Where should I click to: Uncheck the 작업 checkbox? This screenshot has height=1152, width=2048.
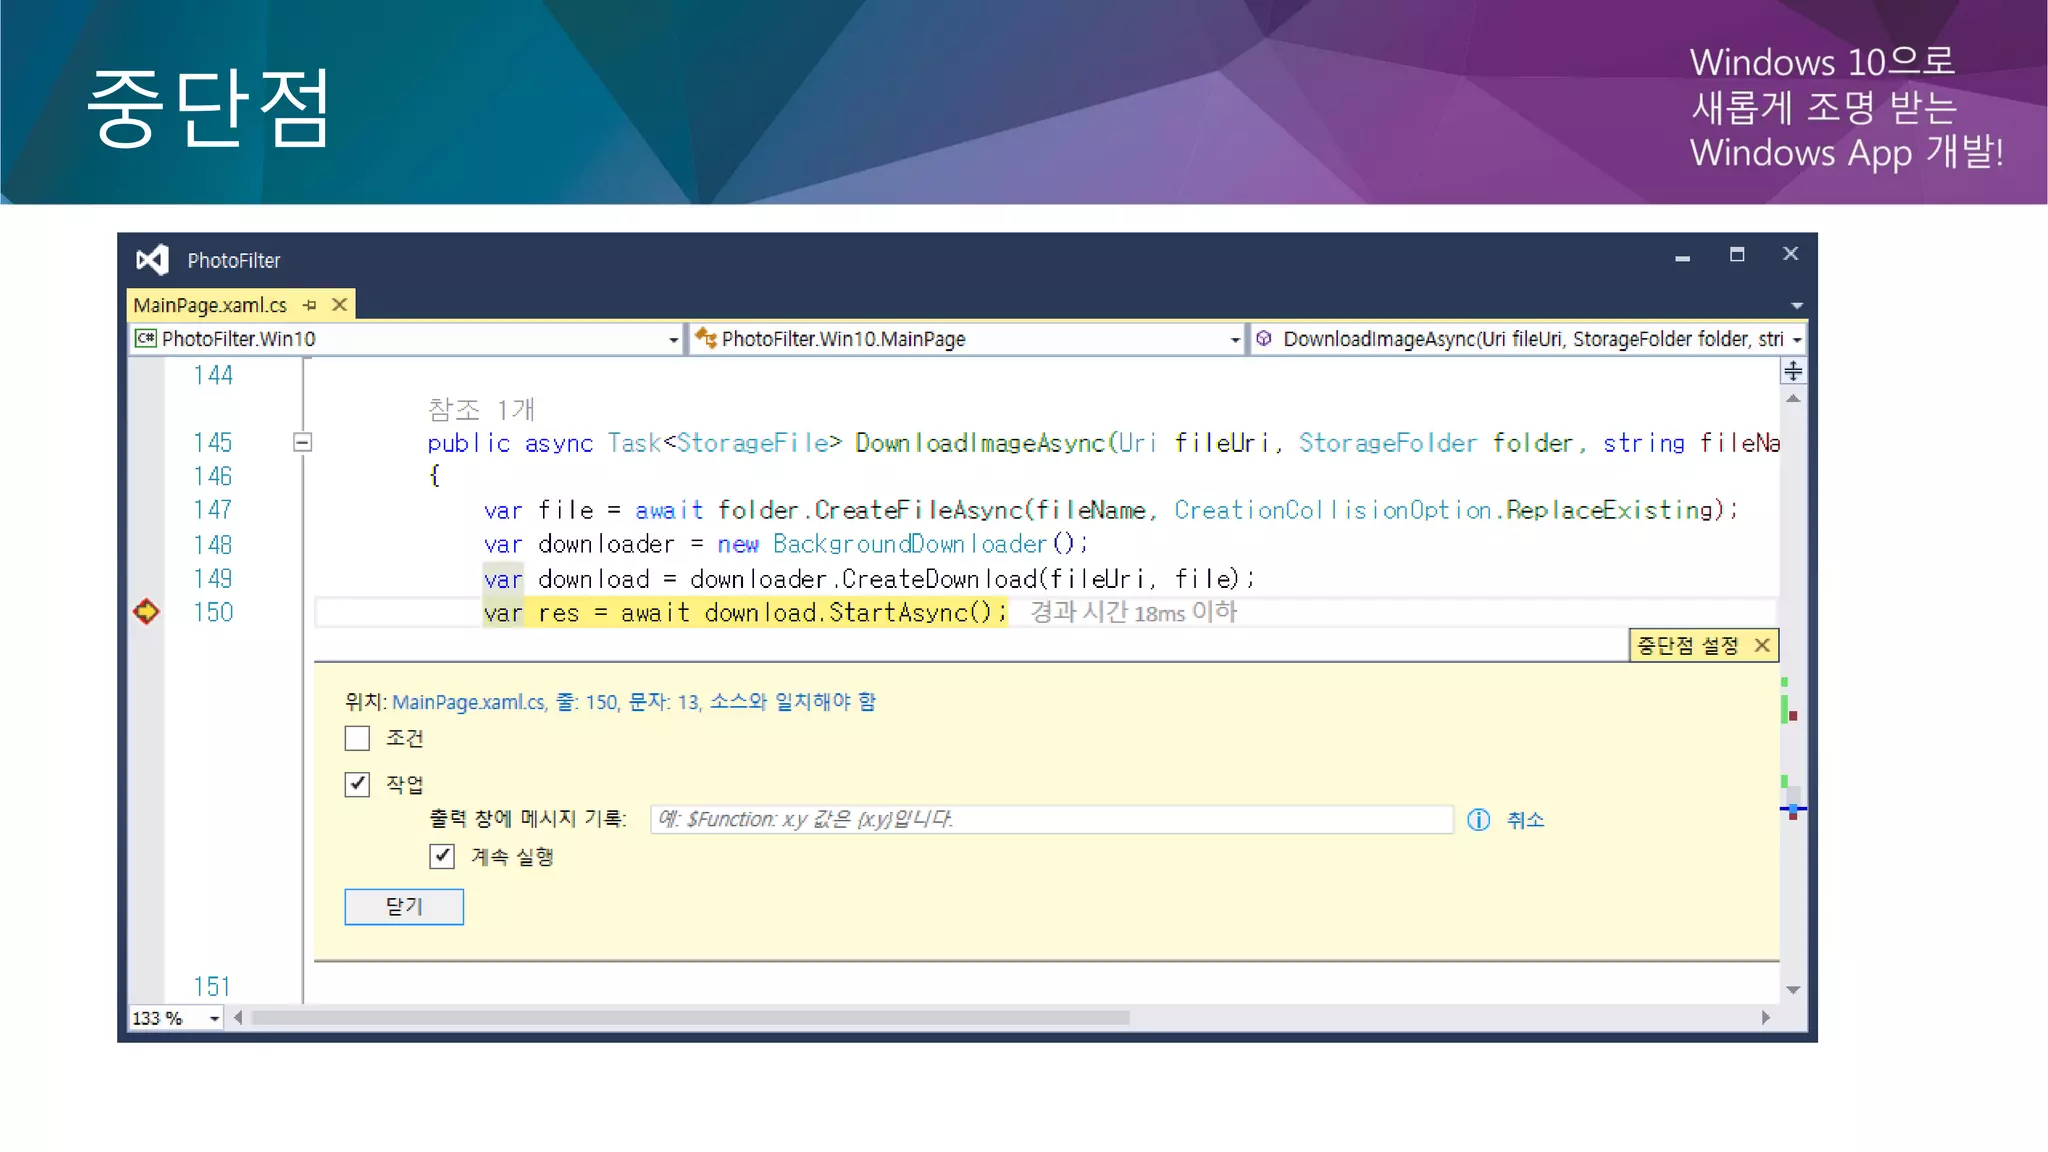[357, 784]
